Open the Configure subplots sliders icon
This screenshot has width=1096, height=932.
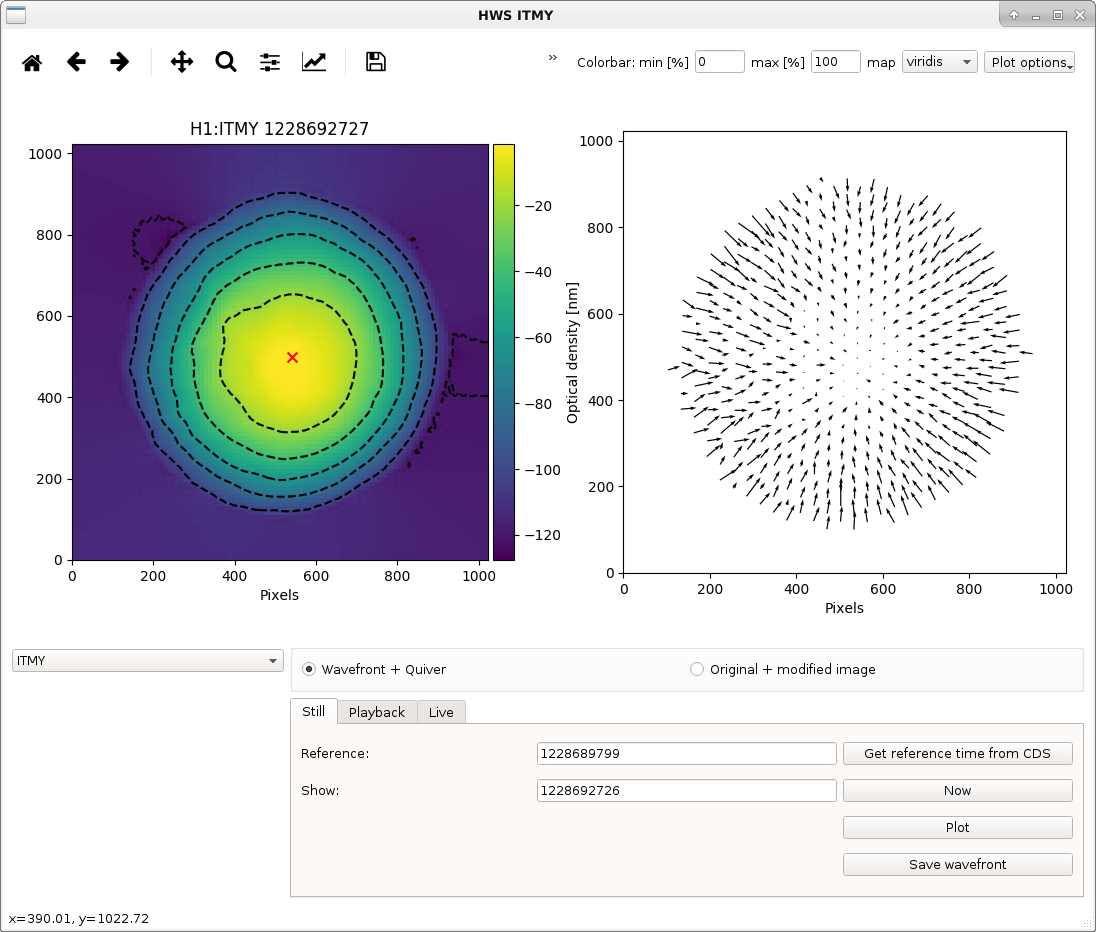pyautogui.click(x=270, y=62)
